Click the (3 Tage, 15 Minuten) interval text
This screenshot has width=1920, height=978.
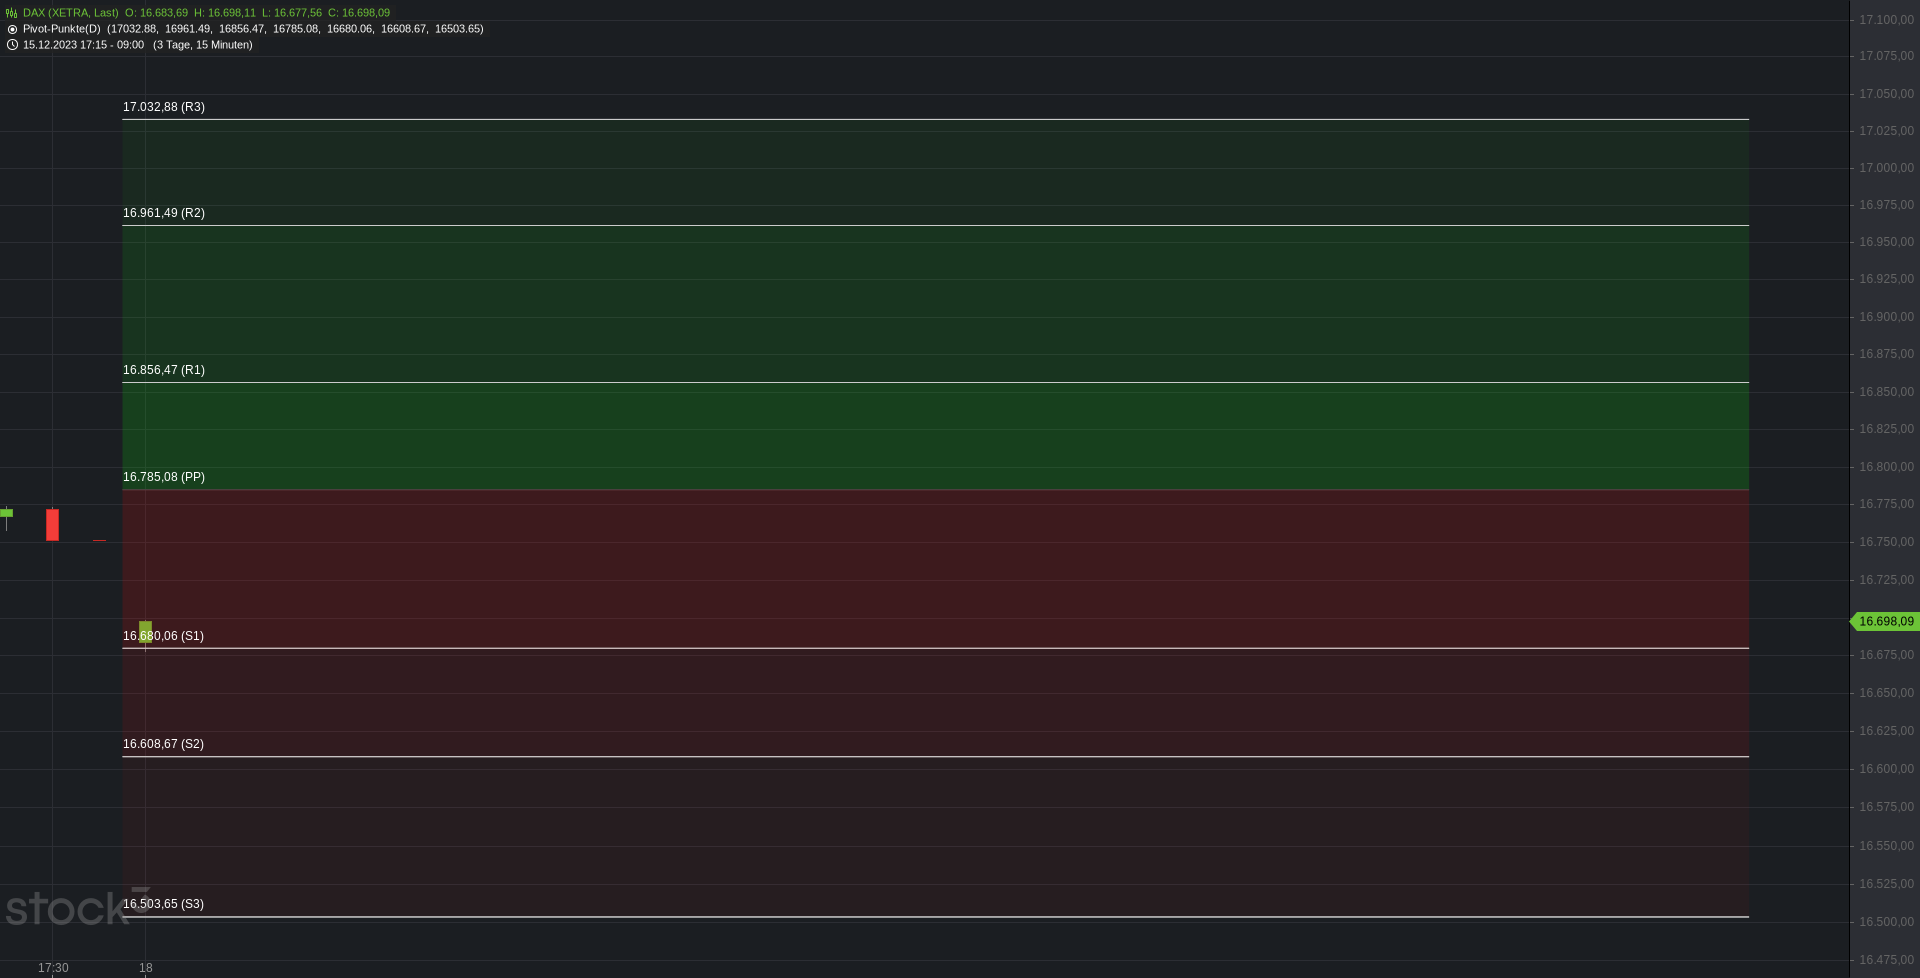tap(203, 45)
